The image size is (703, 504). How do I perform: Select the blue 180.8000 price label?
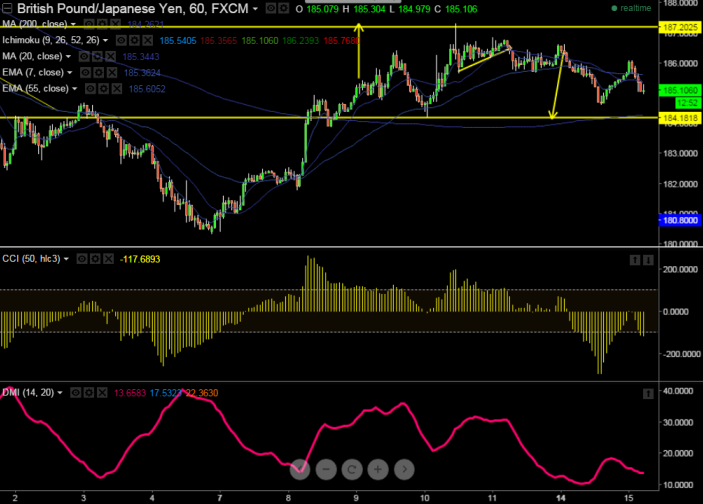680,220
